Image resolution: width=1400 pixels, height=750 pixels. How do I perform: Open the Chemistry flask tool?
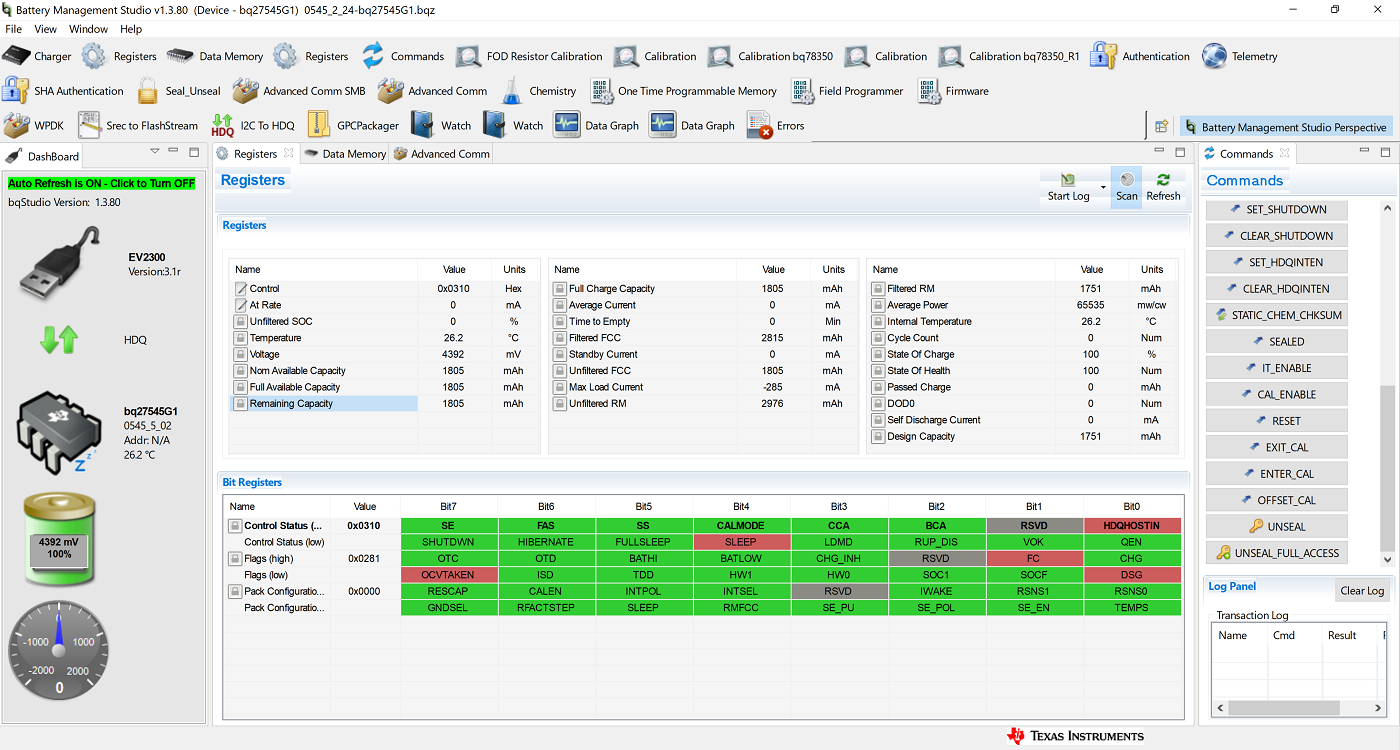click(x=539, y=91)
